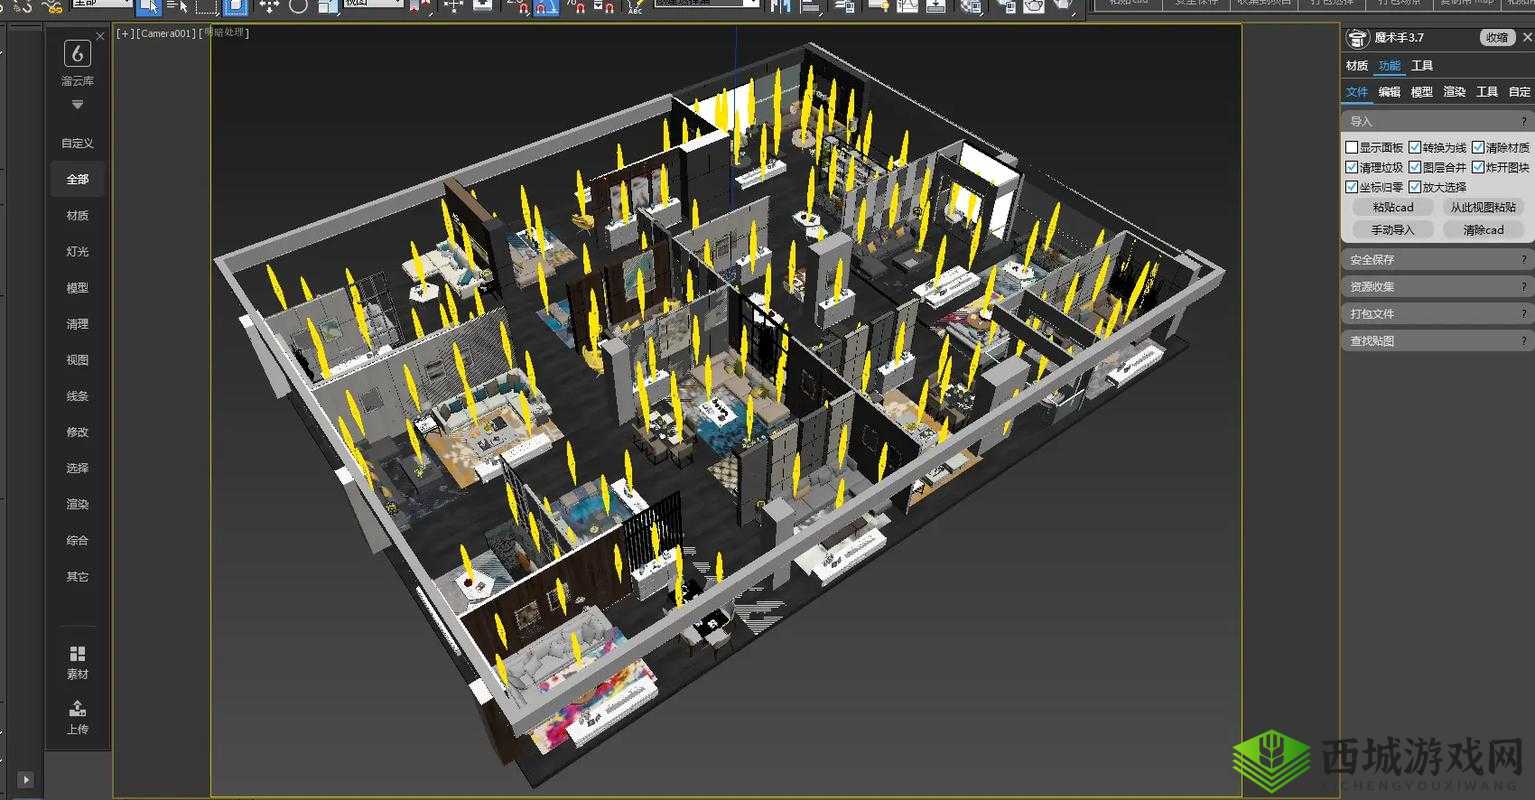Open the 模型 category in 渝云库 sidebar

pyautogui.click(x=77, y=287)
